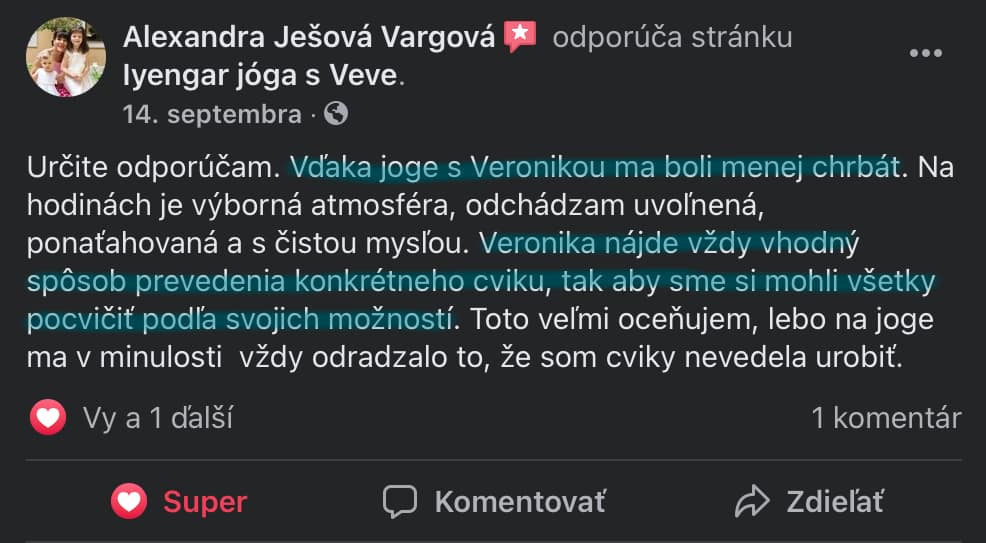Click the heart icon on the Super button

point(129,500)
